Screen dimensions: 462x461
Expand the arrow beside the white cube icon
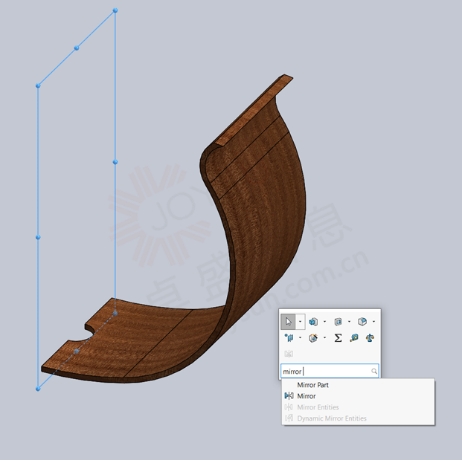coord(374,322)
